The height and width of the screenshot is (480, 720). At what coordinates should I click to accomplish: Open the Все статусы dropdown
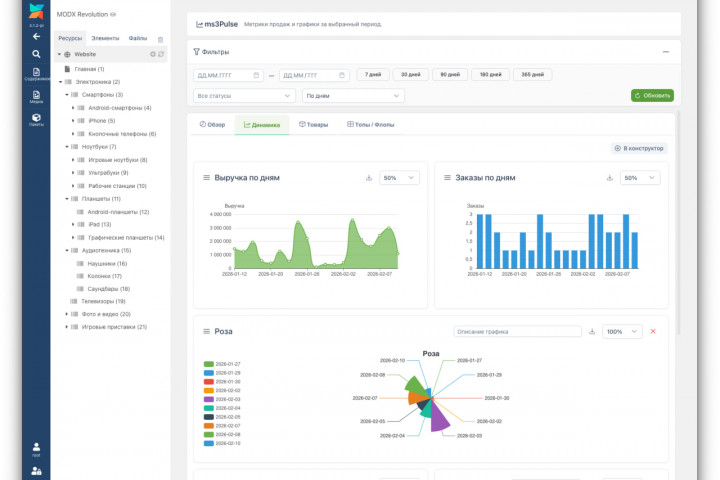[x=244, y=95]
